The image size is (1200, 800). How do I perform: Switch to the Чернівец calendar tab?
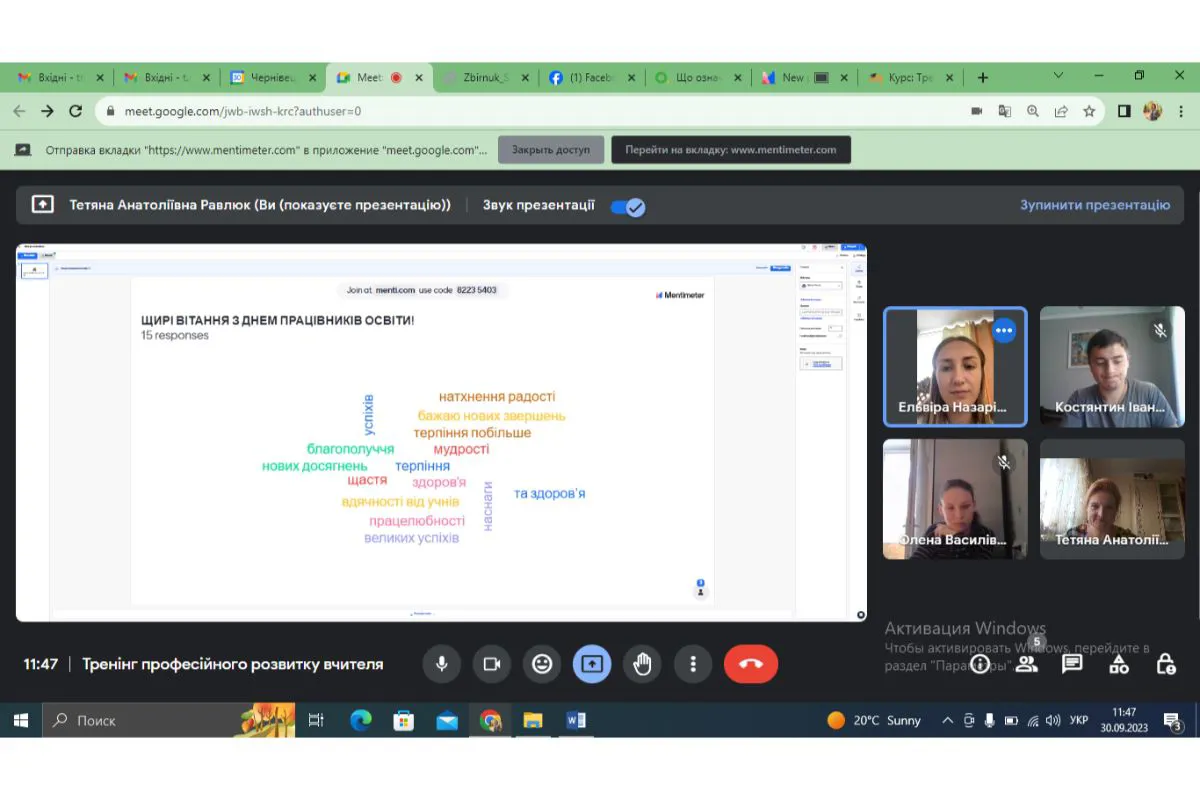[x=273, y=77]
